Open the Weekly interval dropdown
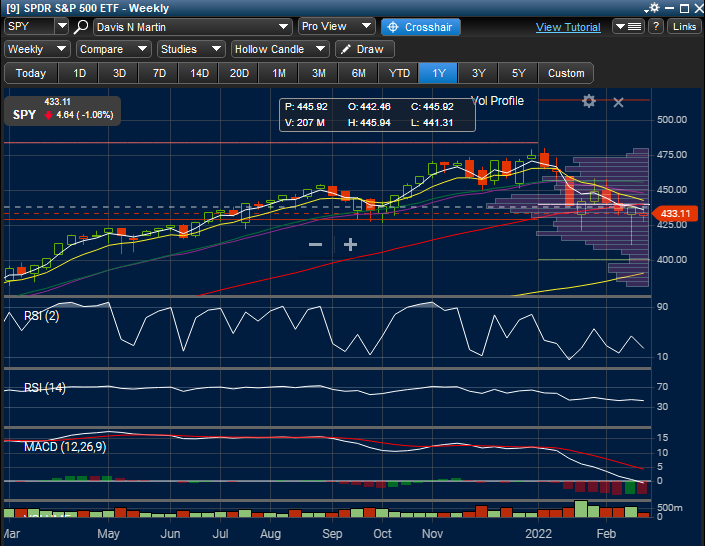Image resolution: width=705 pixels, height=546 pixels. click(x=37, y=49)
